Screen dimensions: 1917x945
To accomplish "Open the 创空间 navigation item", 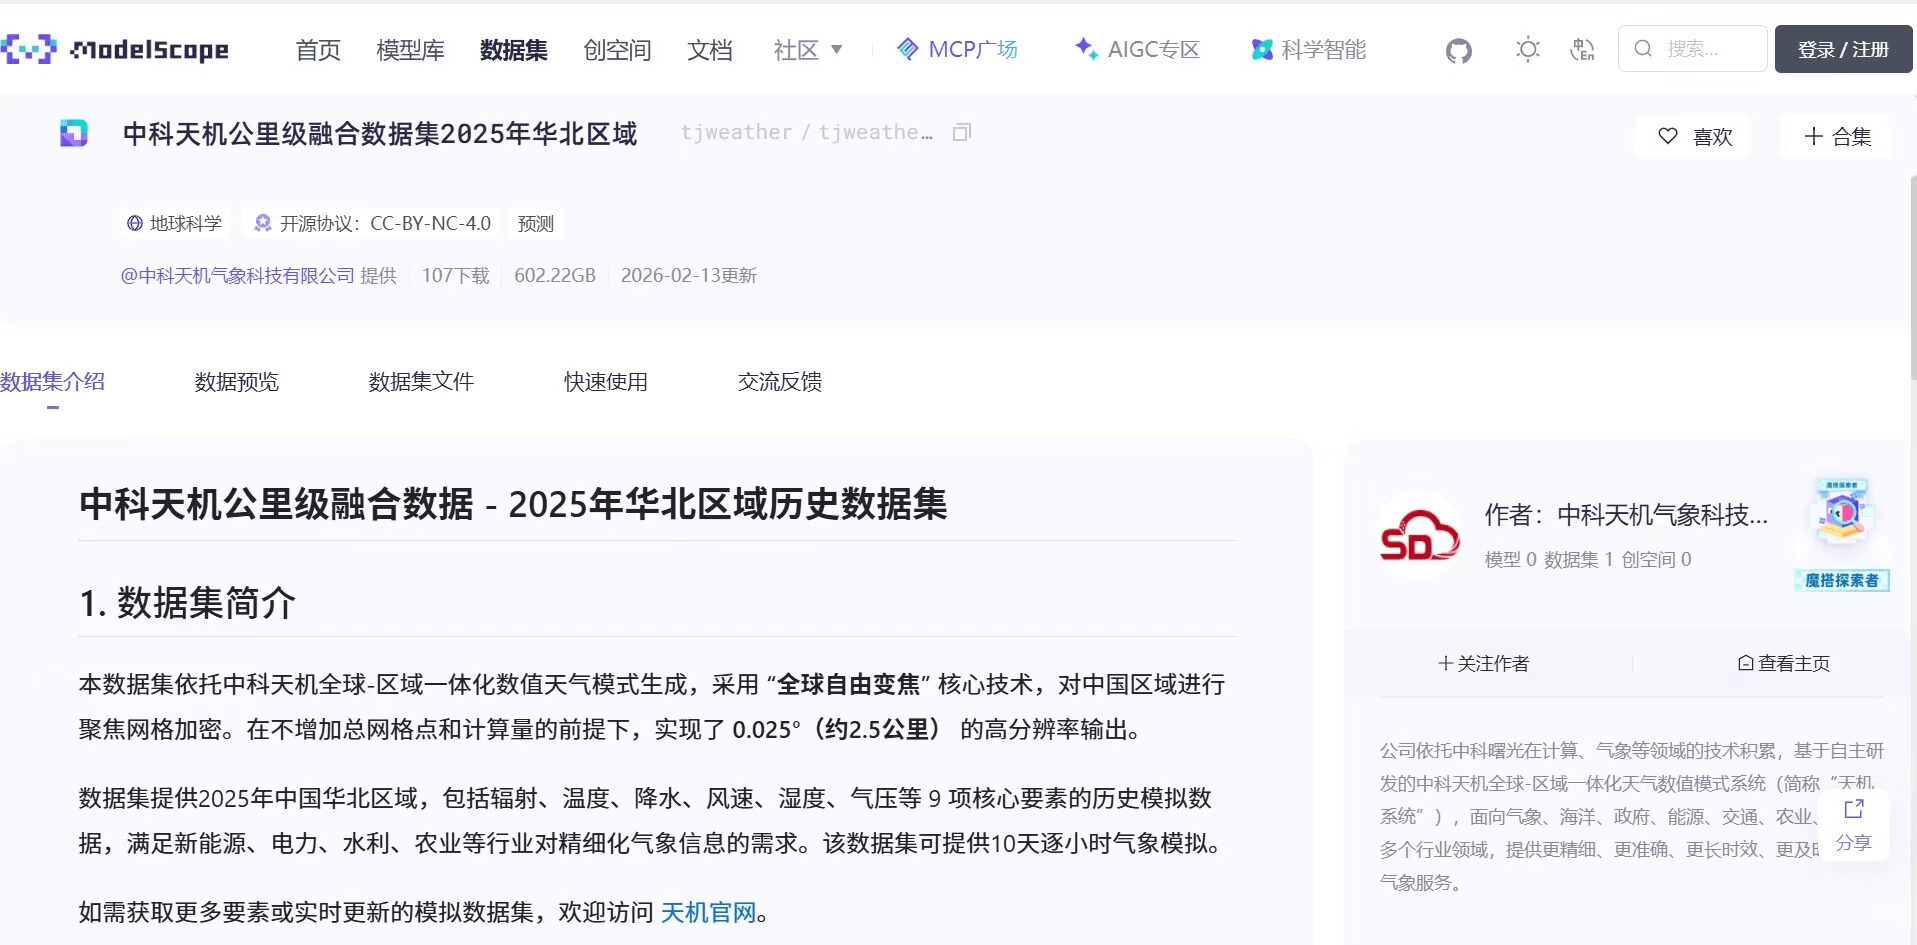I will 617,49.
